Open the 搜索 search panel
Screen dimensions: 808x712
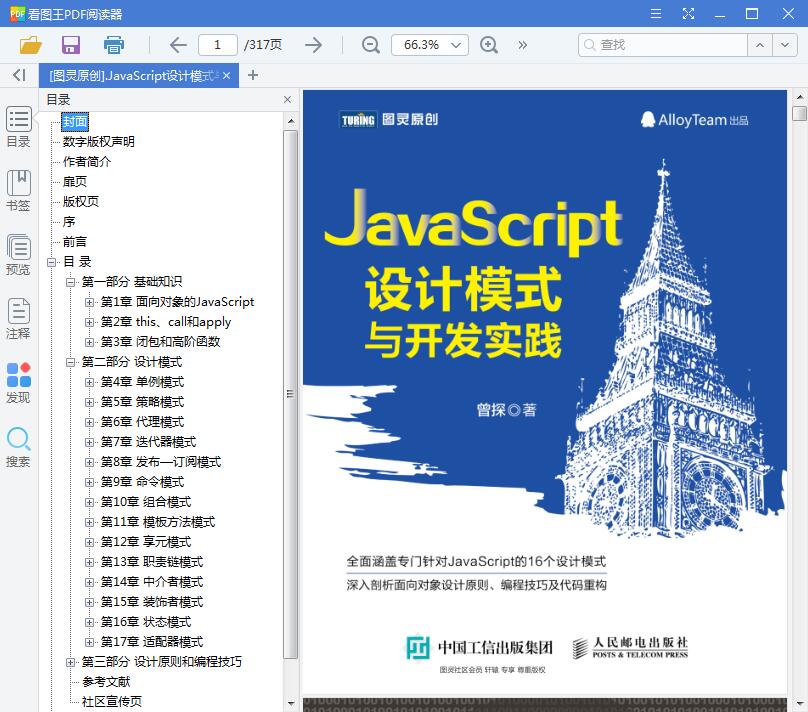click(19, 447)
